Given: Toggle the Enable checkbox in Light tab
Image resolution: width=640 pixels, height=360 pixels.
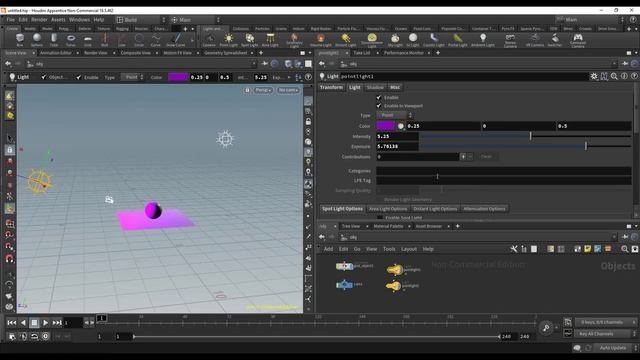Looking at the screenshot, I should (x=379, y=97).
